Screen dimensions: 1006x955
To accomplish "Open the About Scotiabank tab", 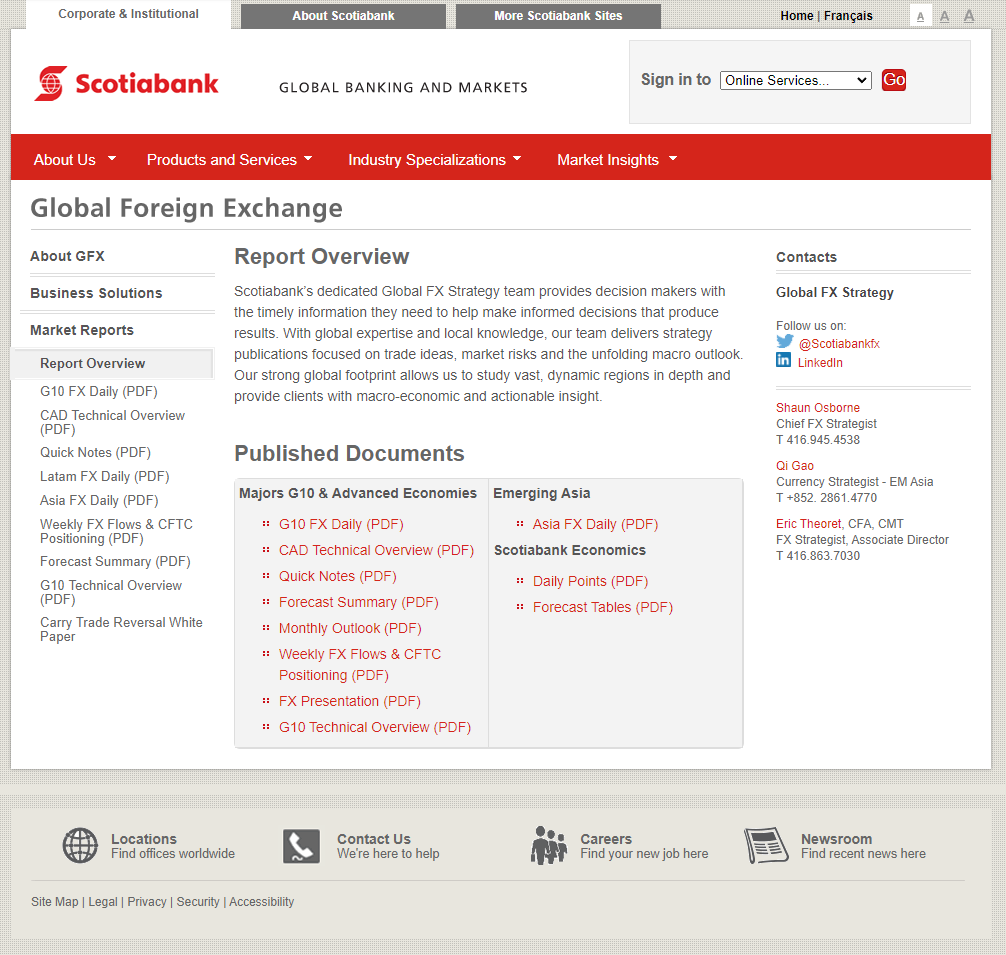I will pyautogui.click(x=343, y=16).
